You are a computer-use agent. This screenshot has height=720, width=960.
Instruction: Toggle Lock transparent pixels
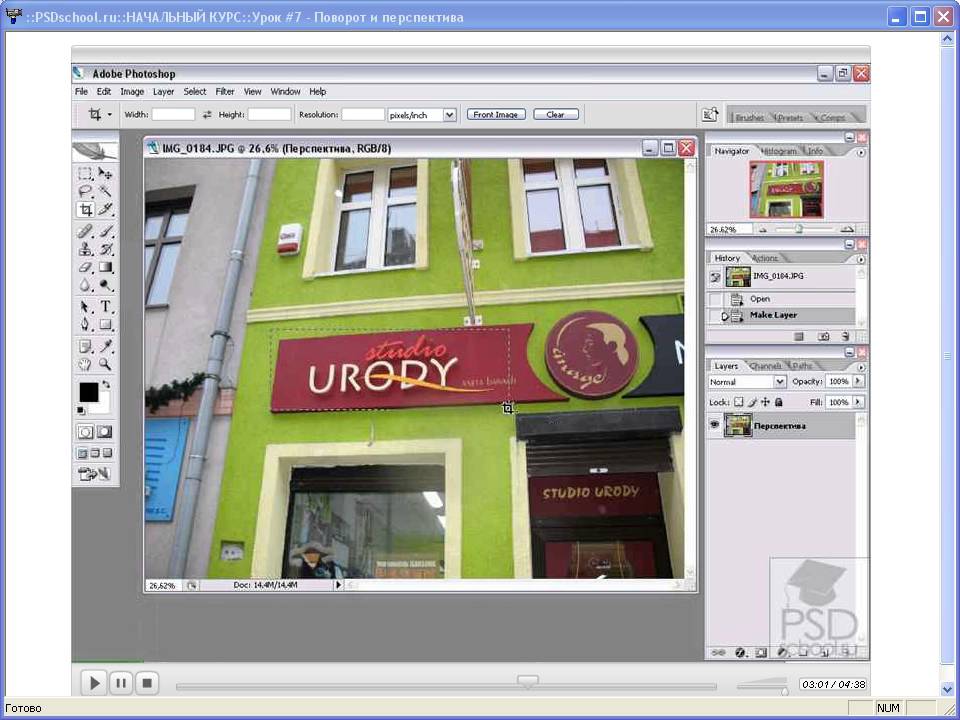point(739,402)
